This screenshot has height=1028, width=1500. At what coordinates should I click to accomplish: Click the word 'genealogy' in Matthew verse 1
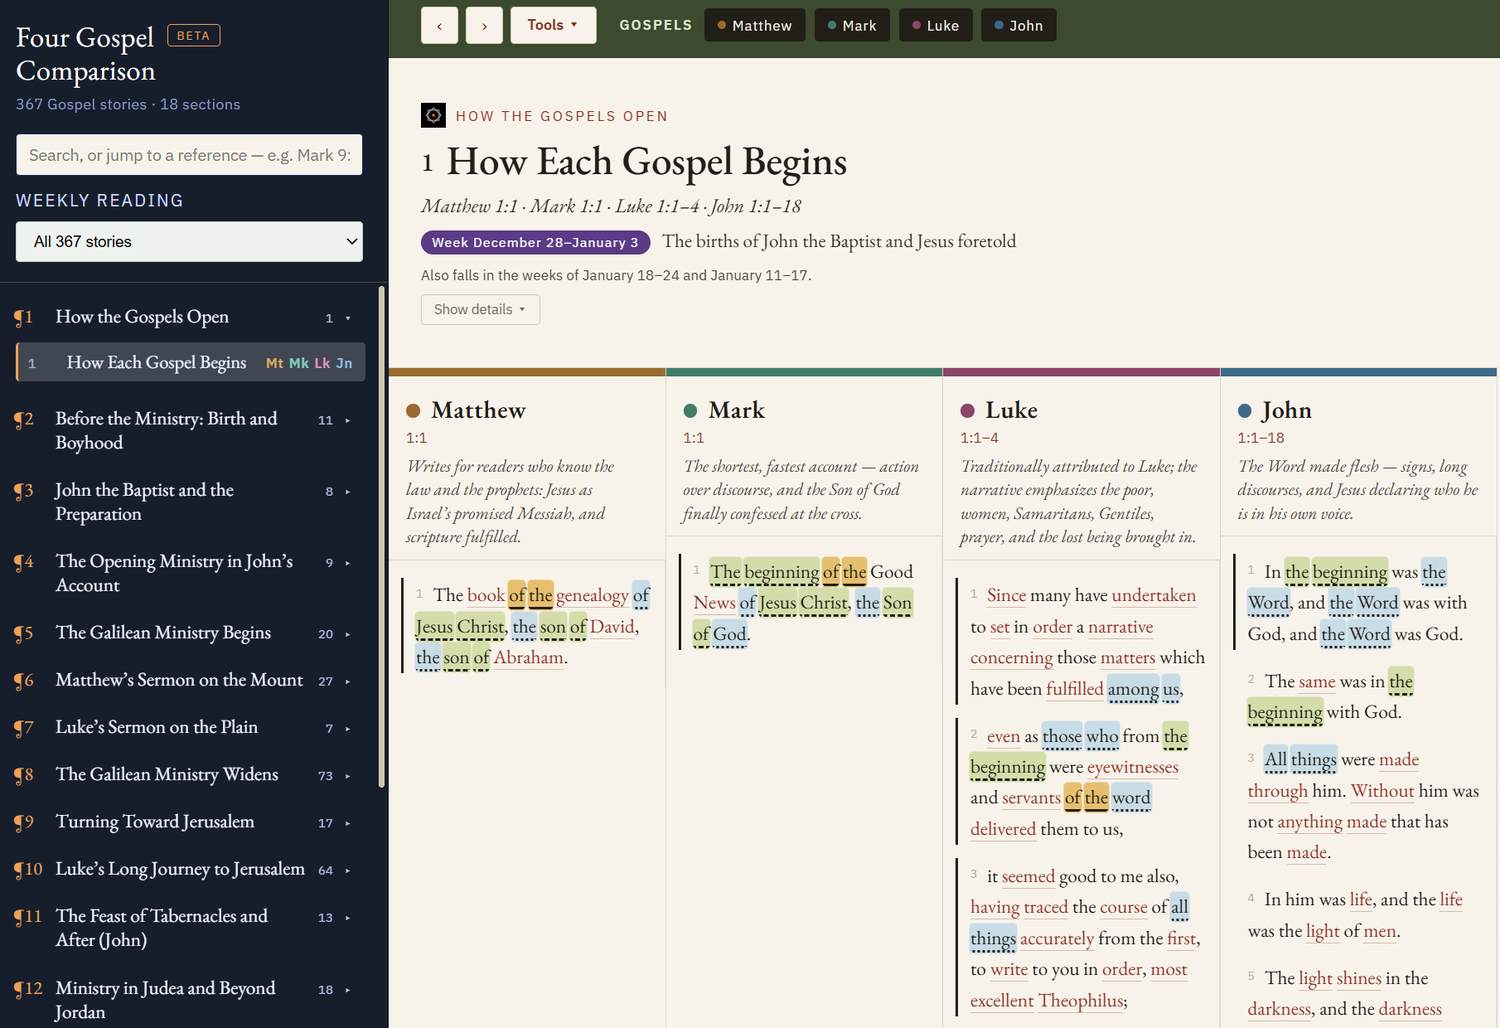(592, 596)
